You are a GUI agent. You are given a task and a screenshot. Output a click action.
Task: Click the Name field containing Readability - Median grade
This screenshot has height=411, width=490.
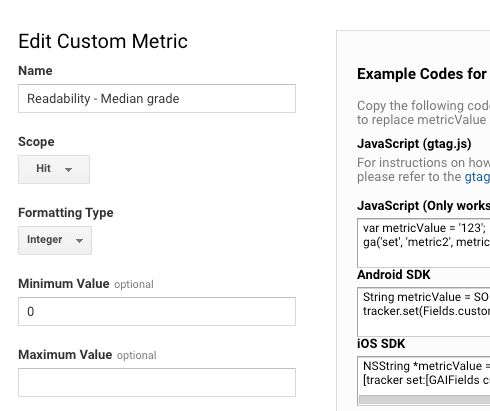[157, 99]
